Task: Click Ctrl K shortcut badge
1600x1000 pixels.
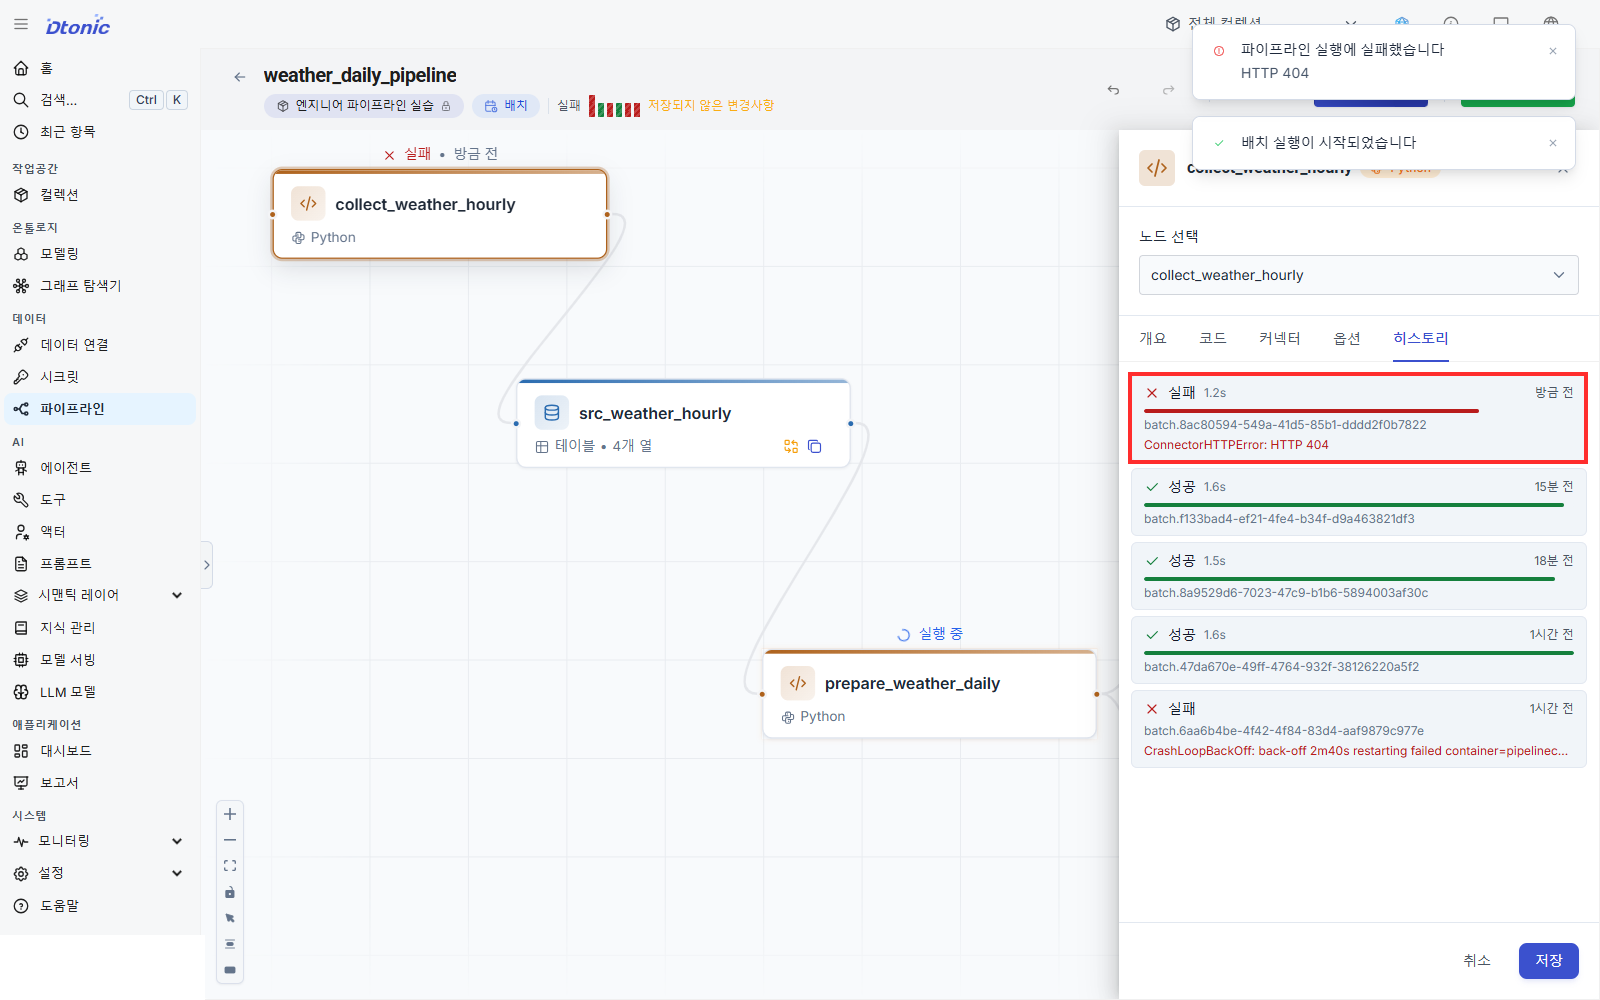Action: point(159,100)
